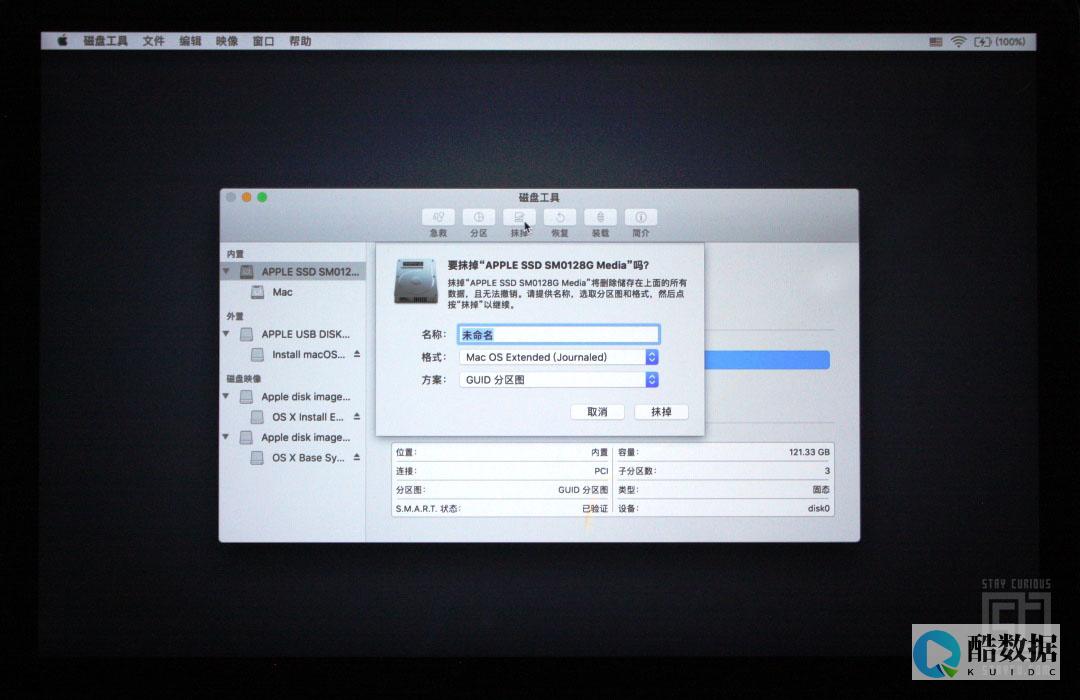Click the 子分区数 label
The image size is (1080, 700).
(637, 471)
